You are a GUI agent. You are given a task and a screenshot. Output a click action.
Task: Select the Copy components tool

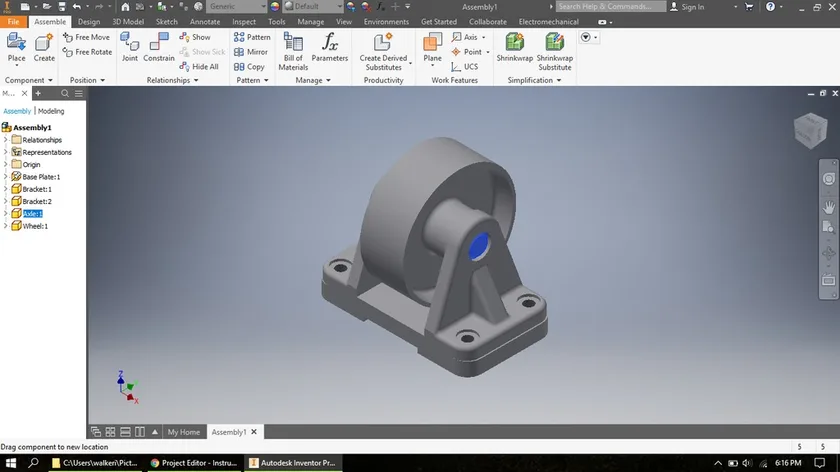click(249, 67)
